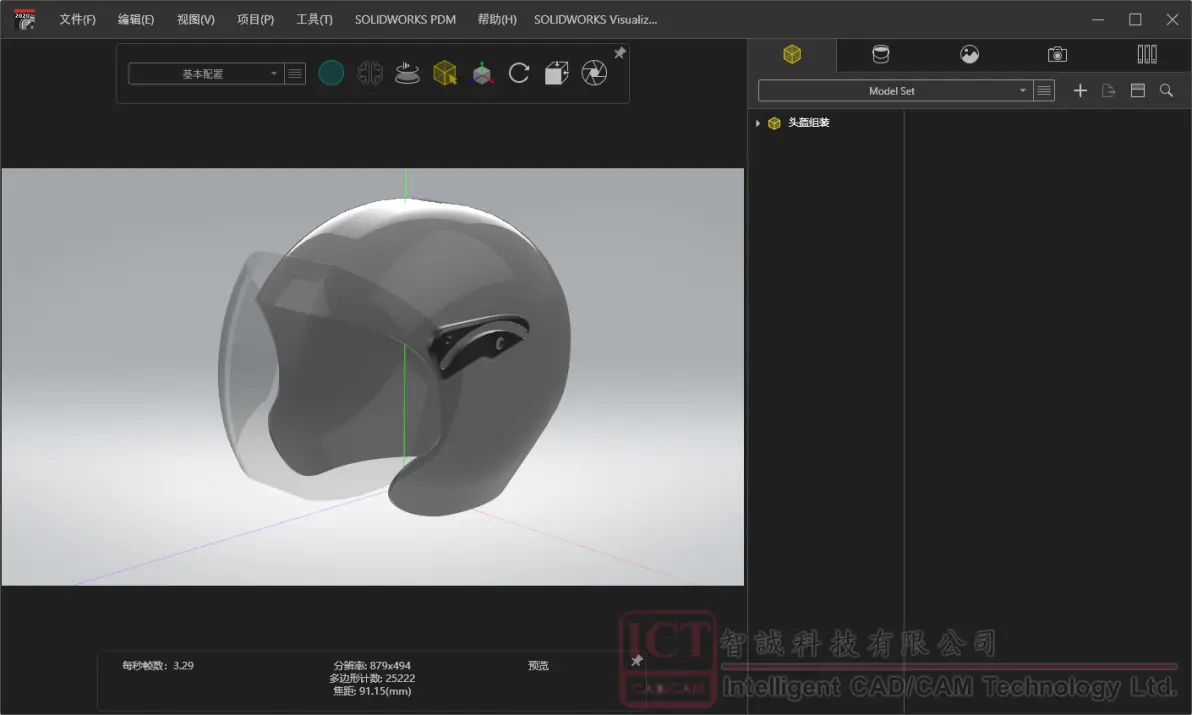Open the list button beside 基本配置
The width and height of the screenshot is (1192, 715).
point(295,74)
